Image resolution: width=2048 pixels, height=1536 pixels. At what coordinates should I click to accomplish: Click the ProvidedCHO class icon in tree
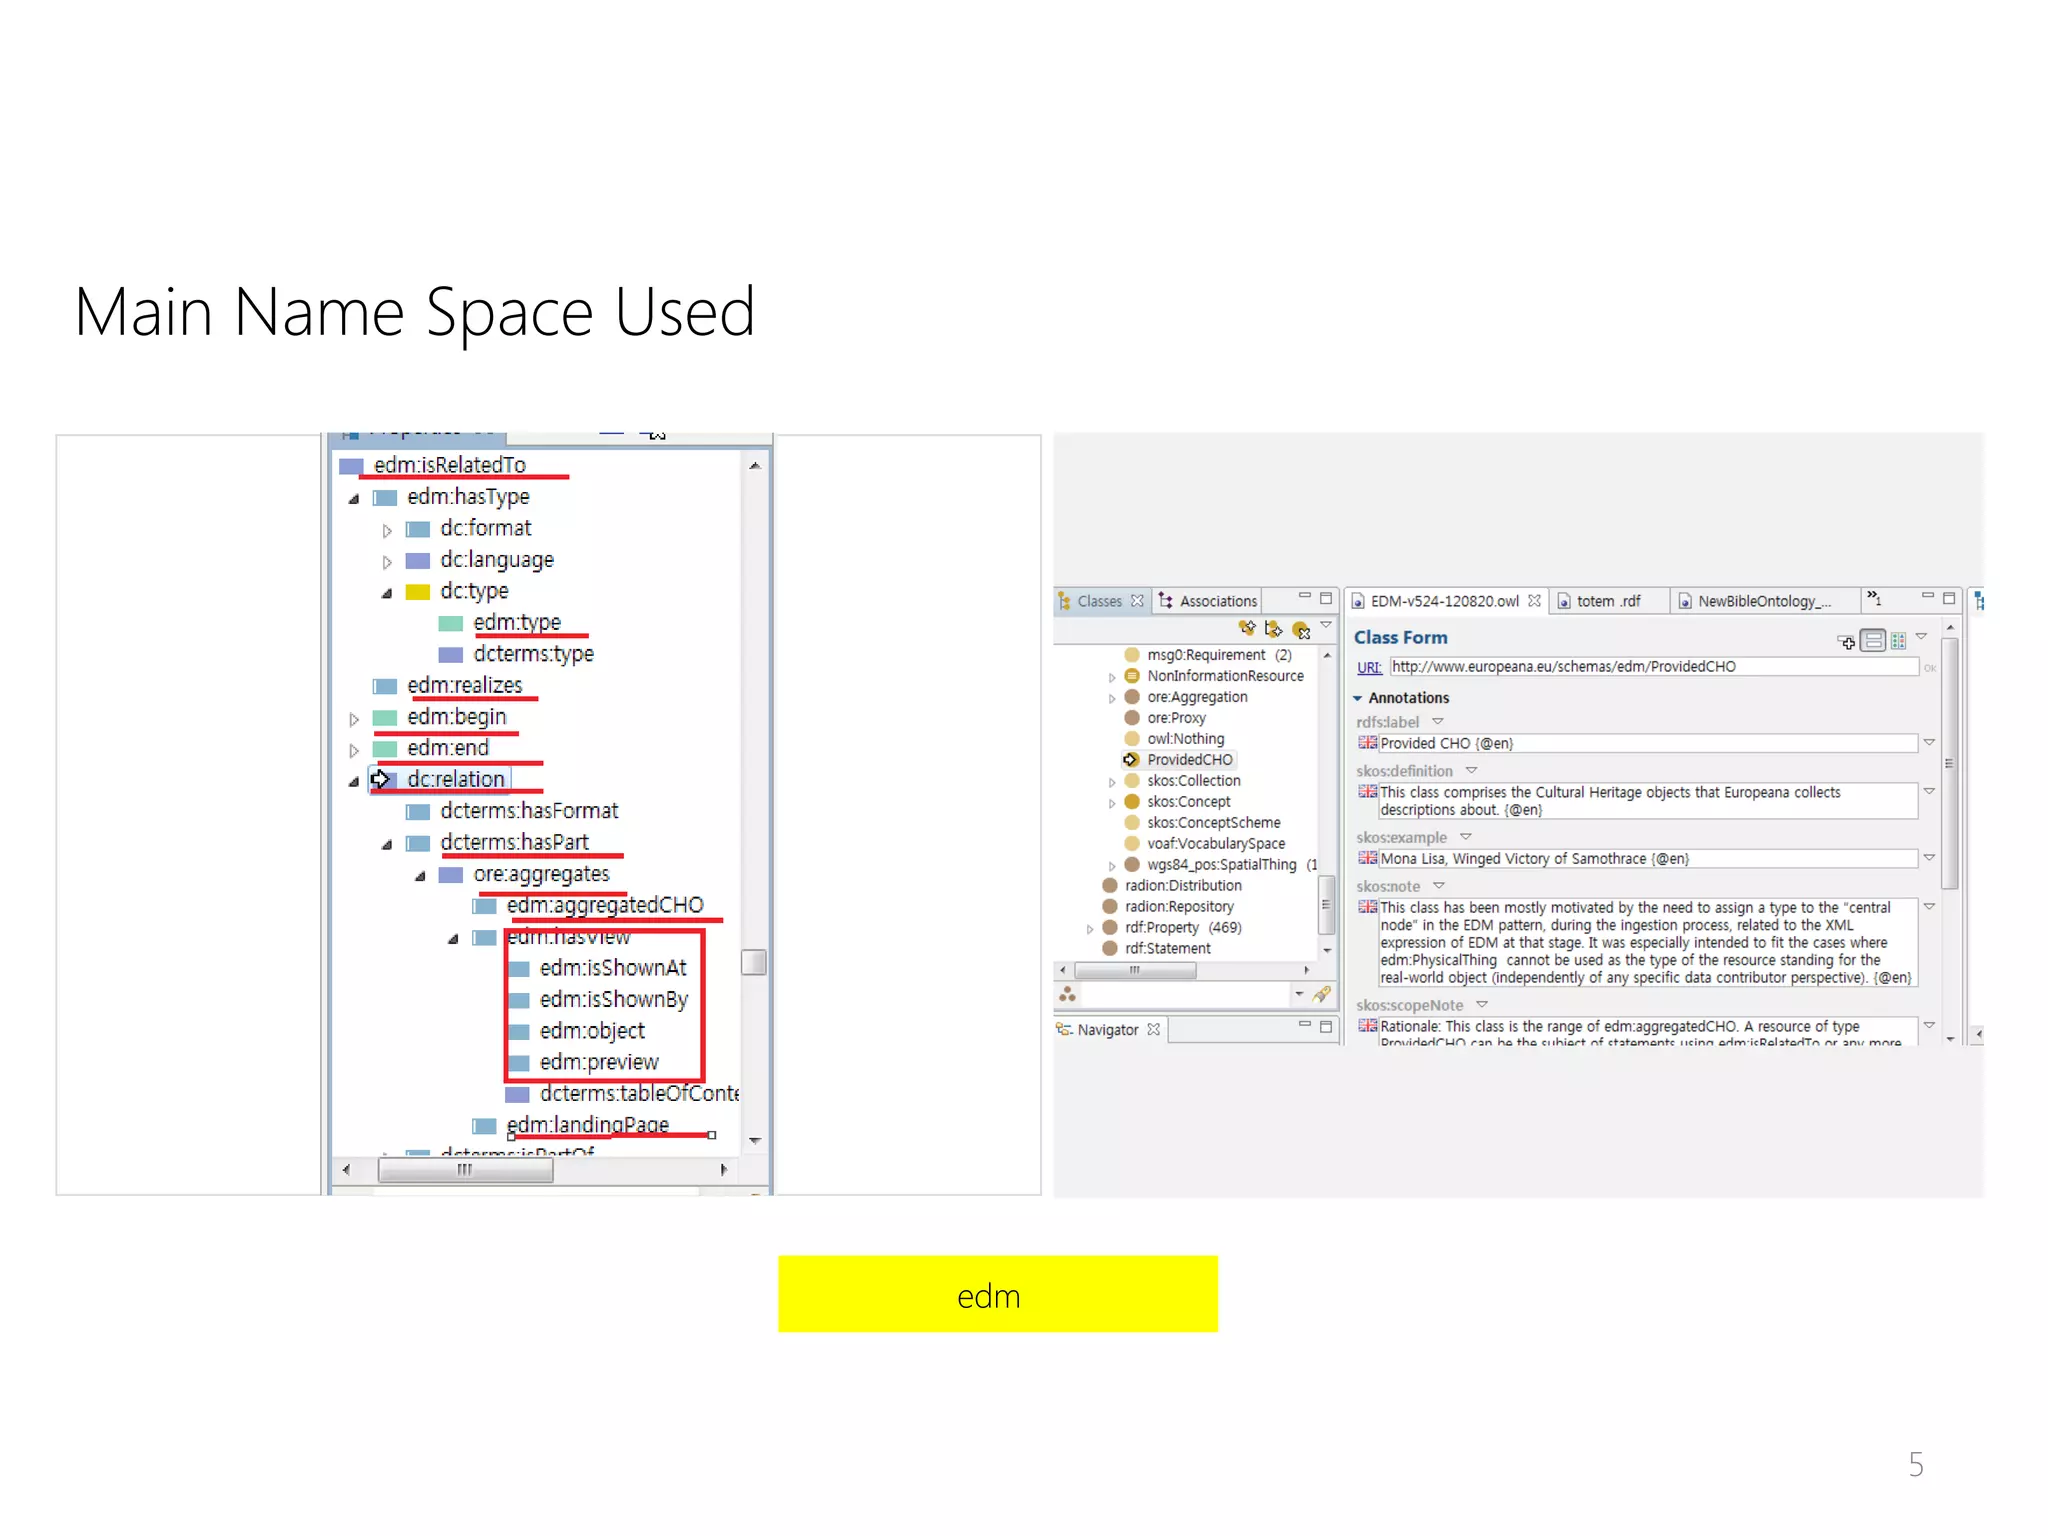1131,759
